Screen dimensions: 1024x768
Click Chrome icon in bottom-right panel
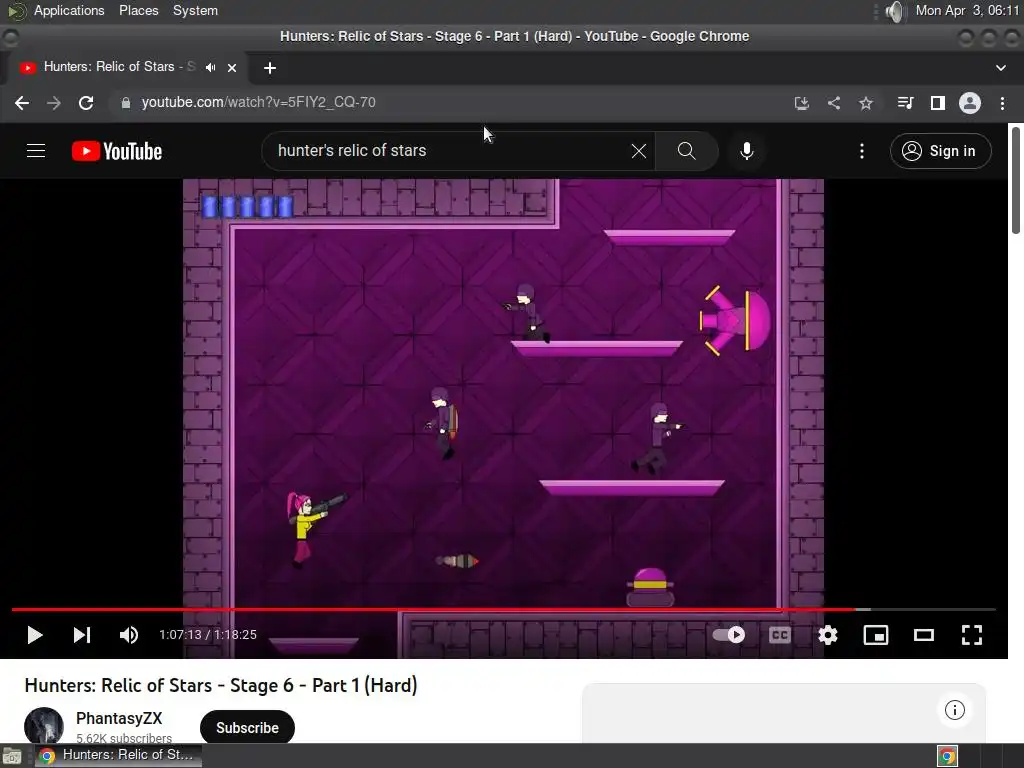947,756
